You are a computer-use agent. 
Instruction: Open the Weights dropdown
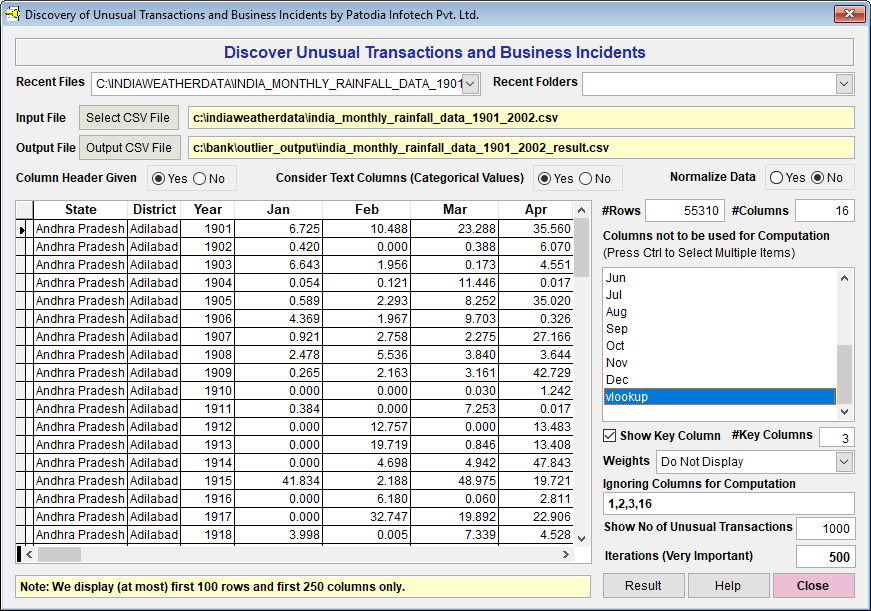(844, 462)
